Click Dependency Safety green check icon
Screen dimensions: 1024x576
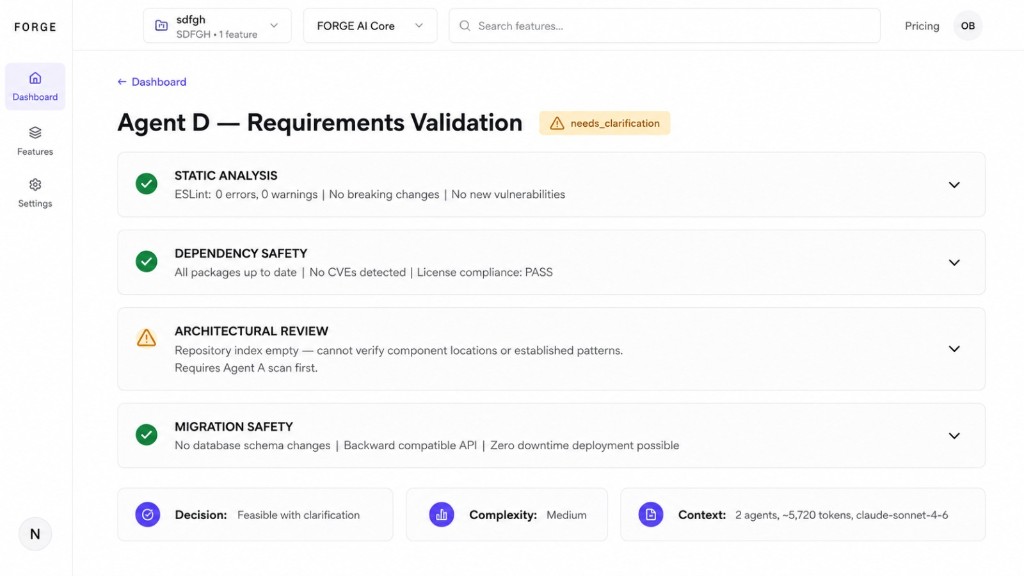(x=146, y=261)
